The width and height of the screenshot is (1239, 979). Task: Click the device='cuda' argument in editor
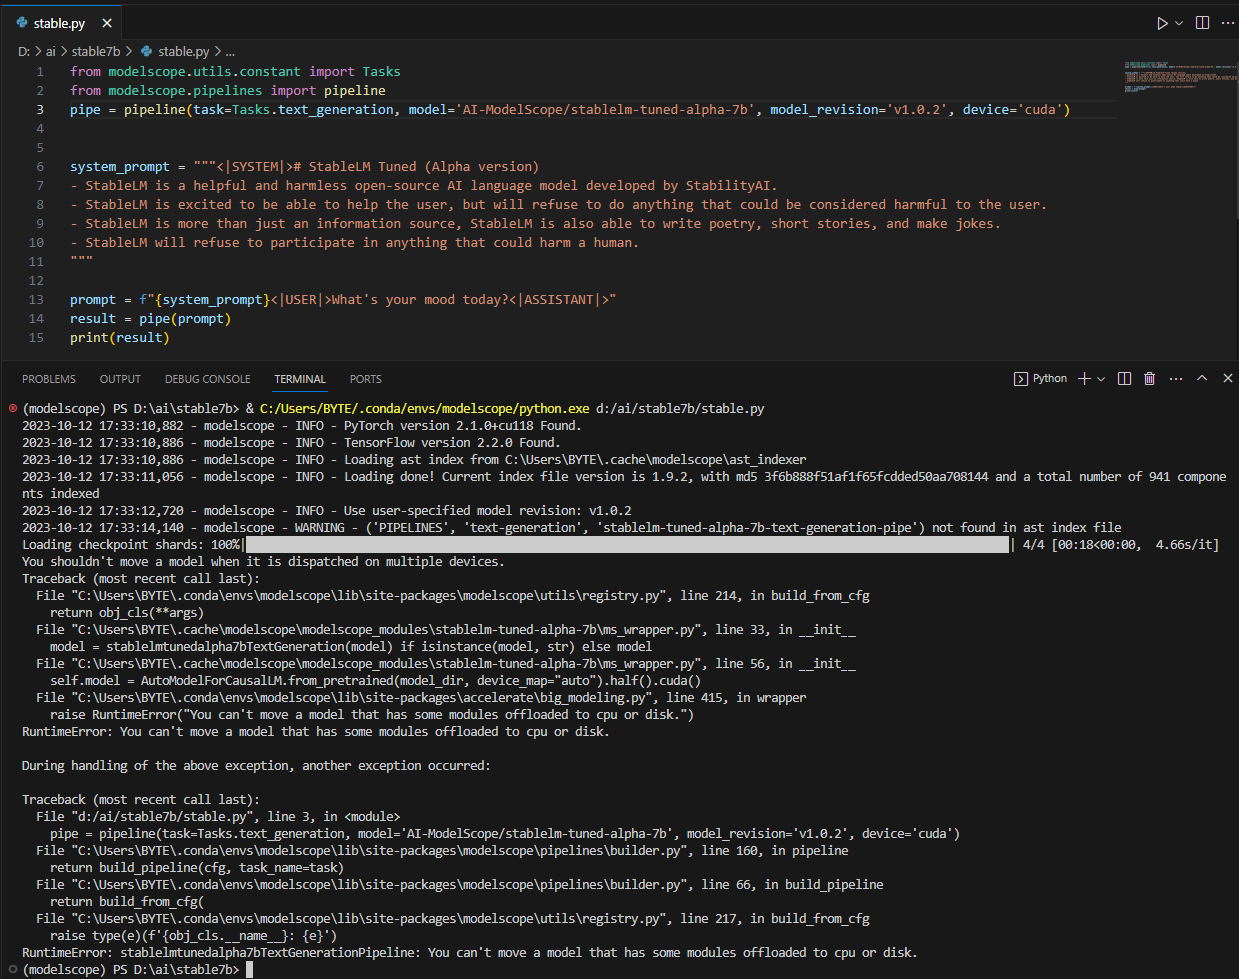click(x=1013, y=110)
